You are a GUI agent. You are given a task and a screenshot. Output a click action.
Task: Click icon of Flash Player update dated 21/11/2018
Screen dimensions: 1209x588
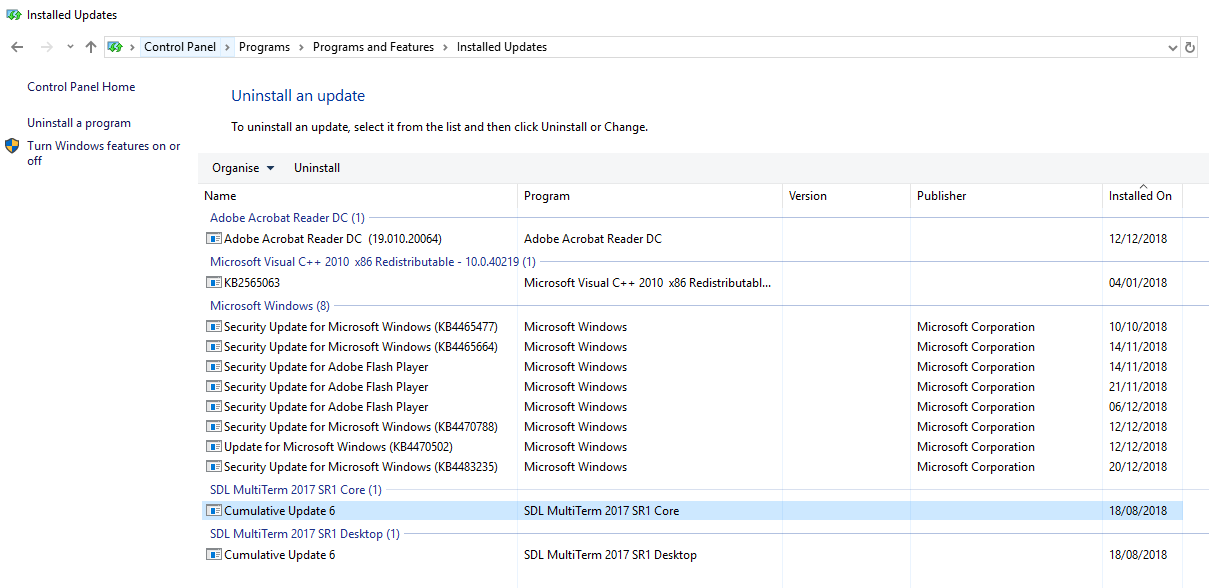(213, 387)
